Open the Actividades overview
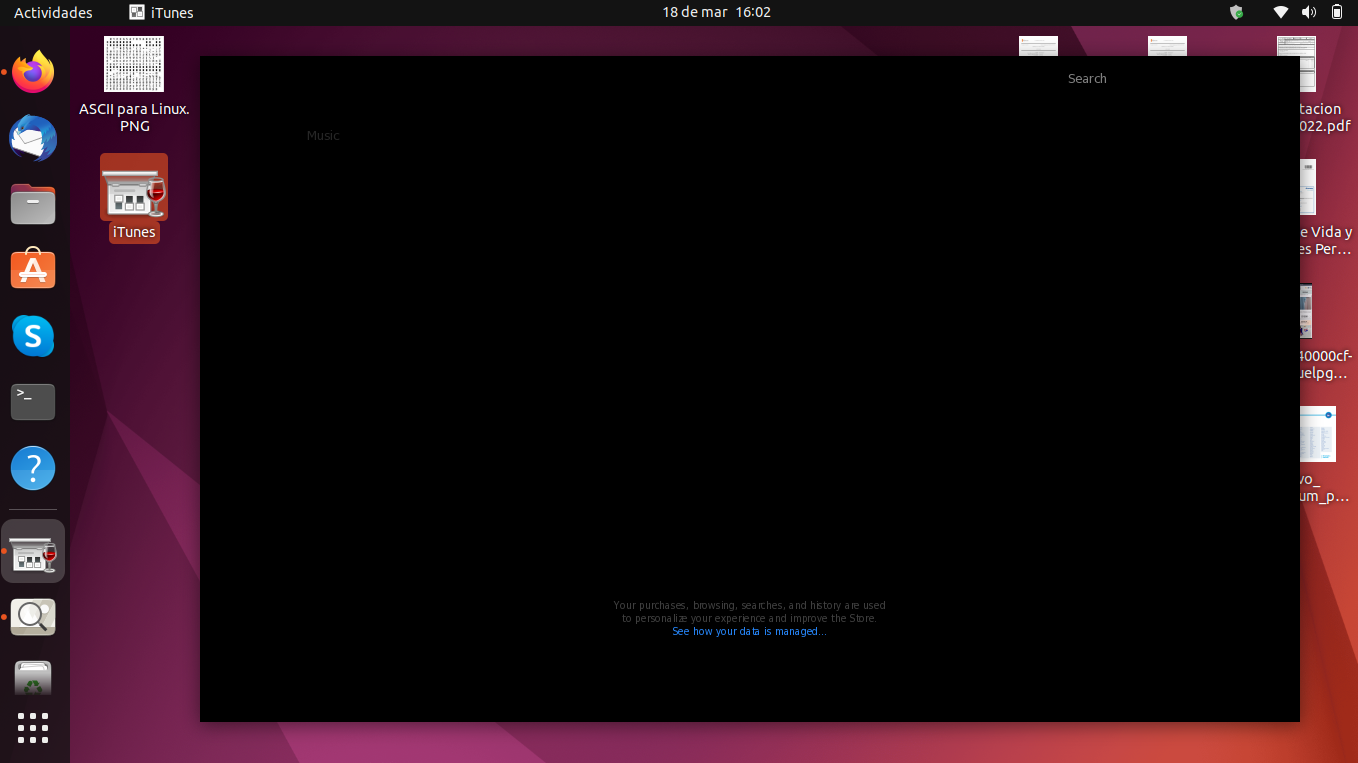The height and width of the screenshot is (763, 1358). (53, 12)
